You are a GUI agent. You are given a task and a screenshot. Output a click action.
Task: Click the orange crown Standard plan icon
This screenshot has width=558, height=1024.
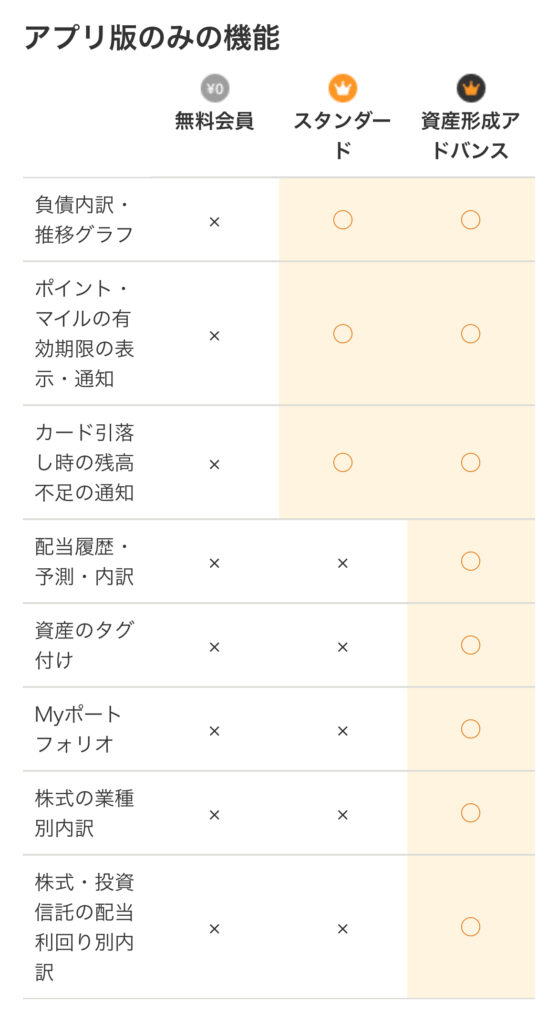click(342, 89)
